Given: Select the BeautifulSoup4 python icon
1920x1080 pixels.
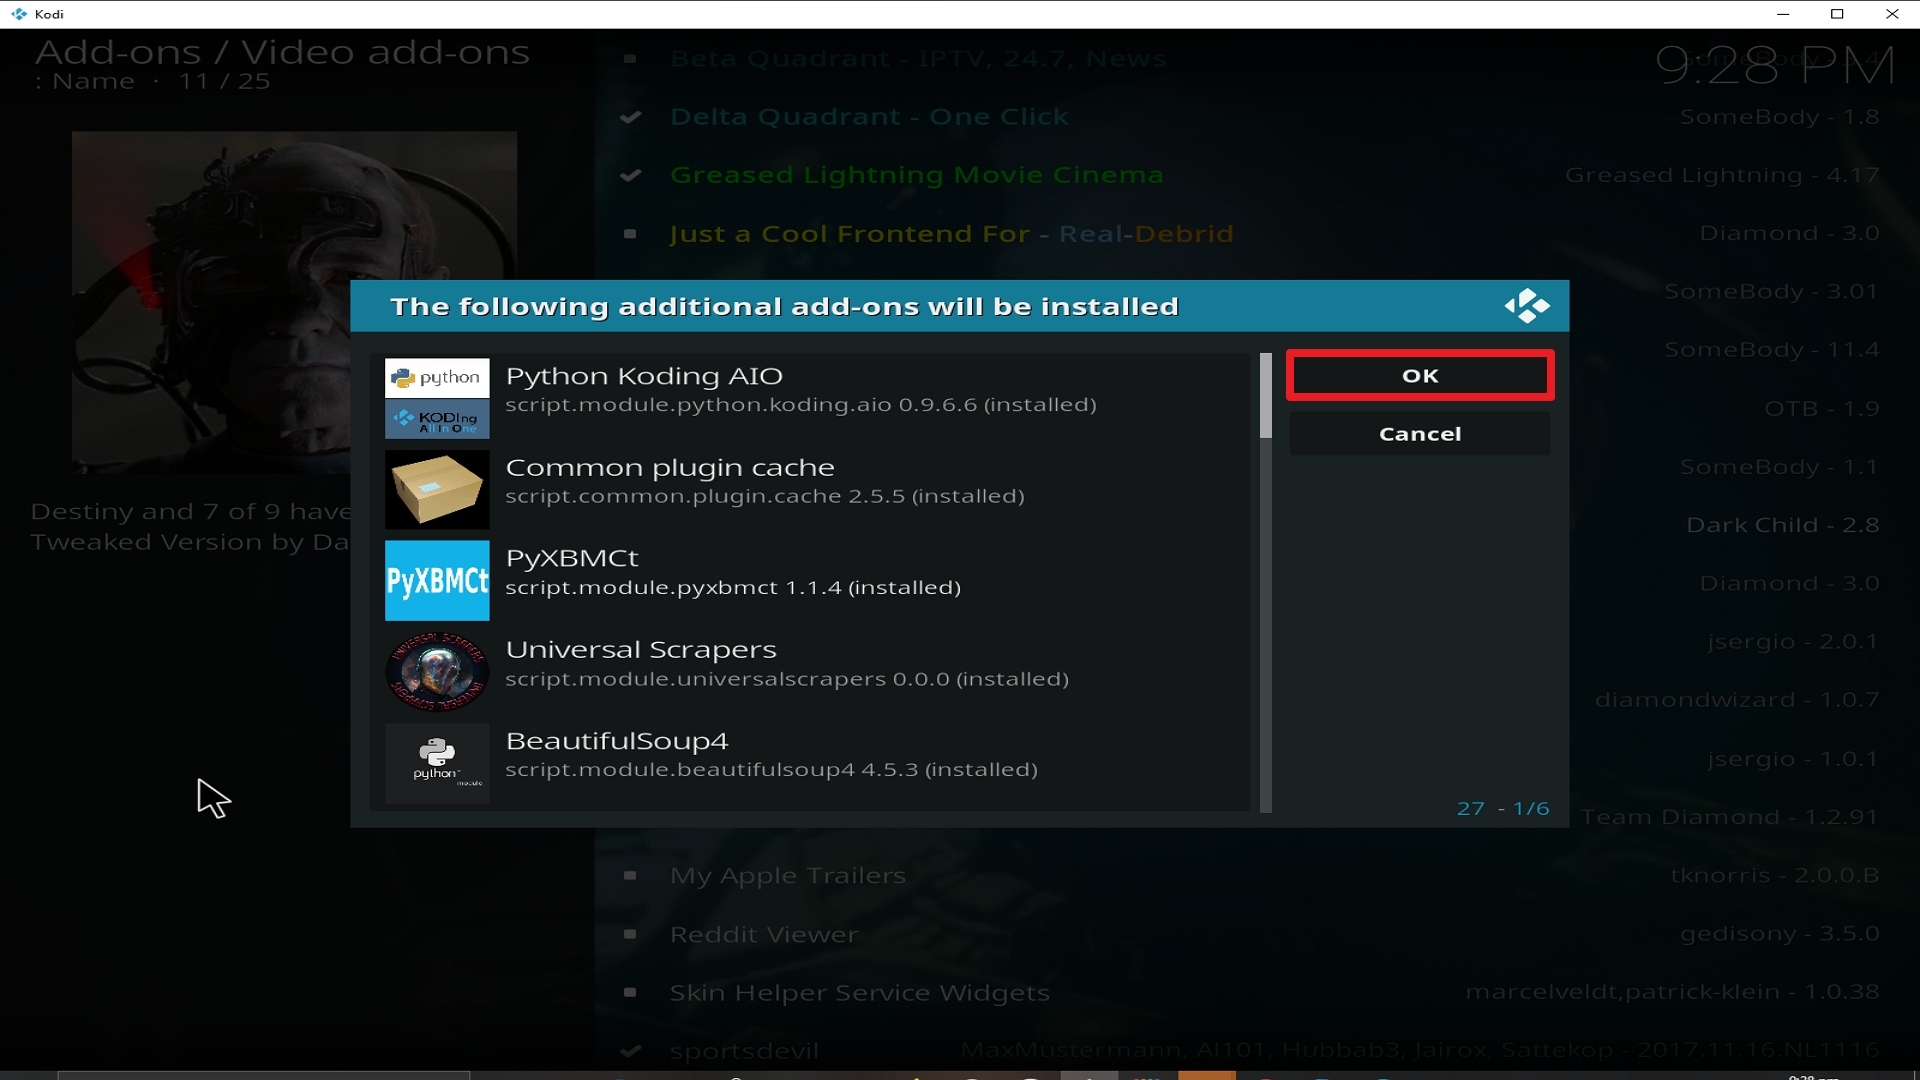Looking at the screenshot, I should pos(437,763).
